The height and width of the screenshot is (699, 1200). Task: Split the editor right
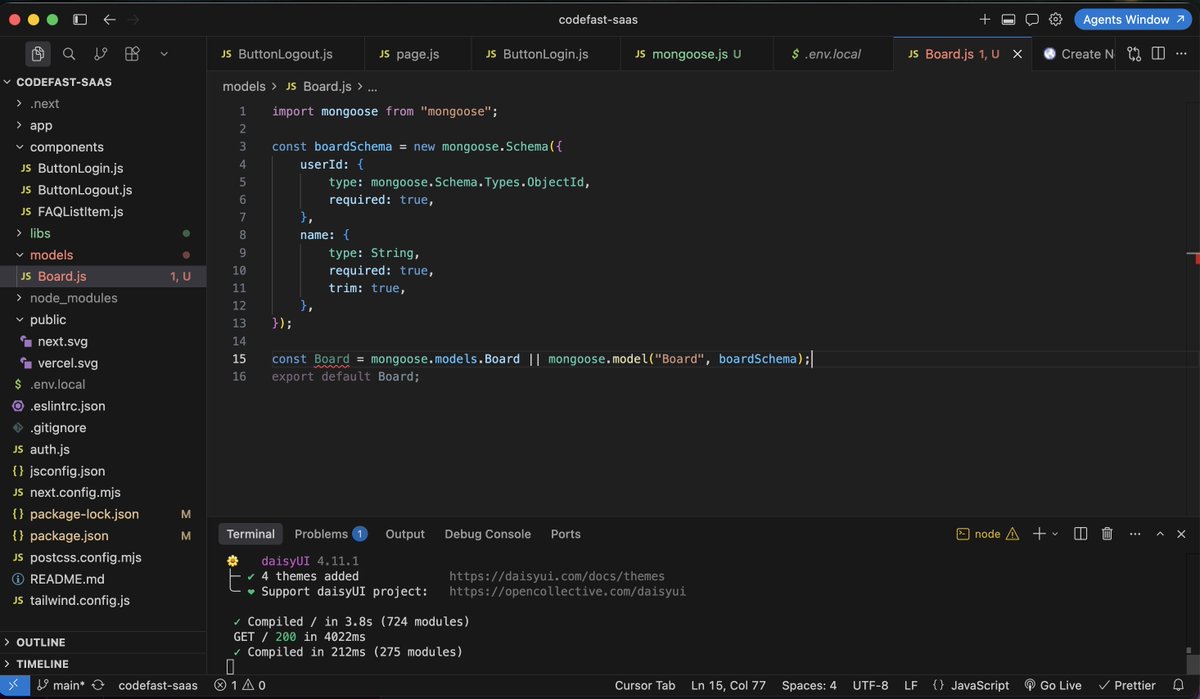1157,54
